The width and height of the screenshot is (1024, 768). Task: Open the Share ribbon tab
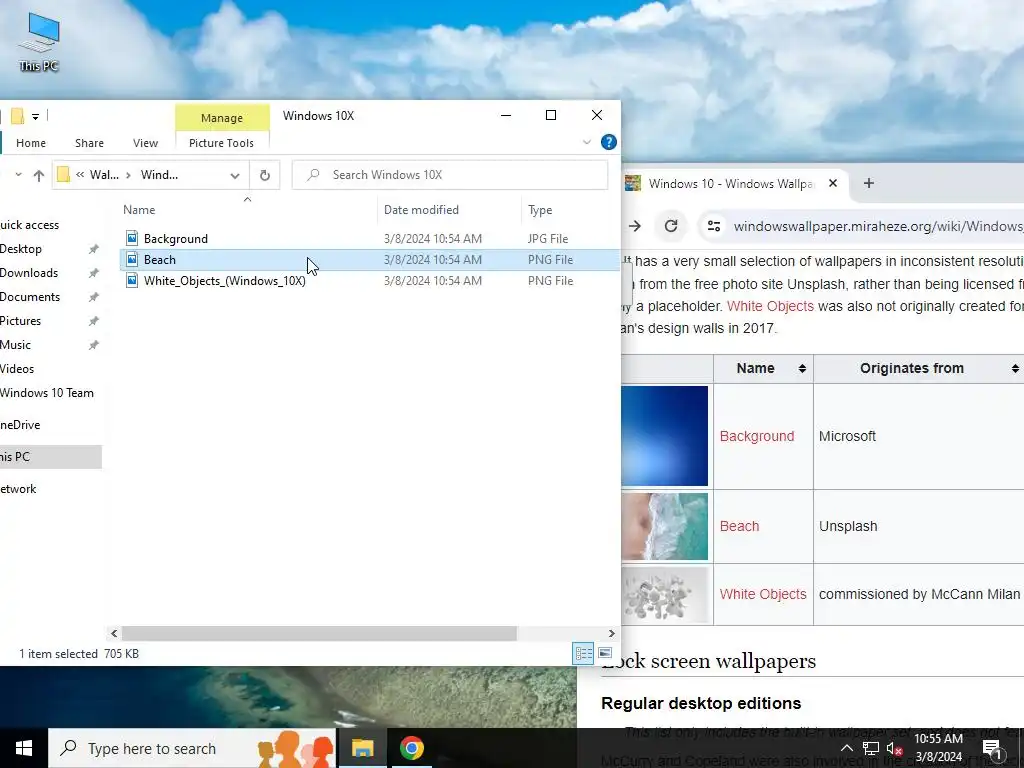coord(89,143)
